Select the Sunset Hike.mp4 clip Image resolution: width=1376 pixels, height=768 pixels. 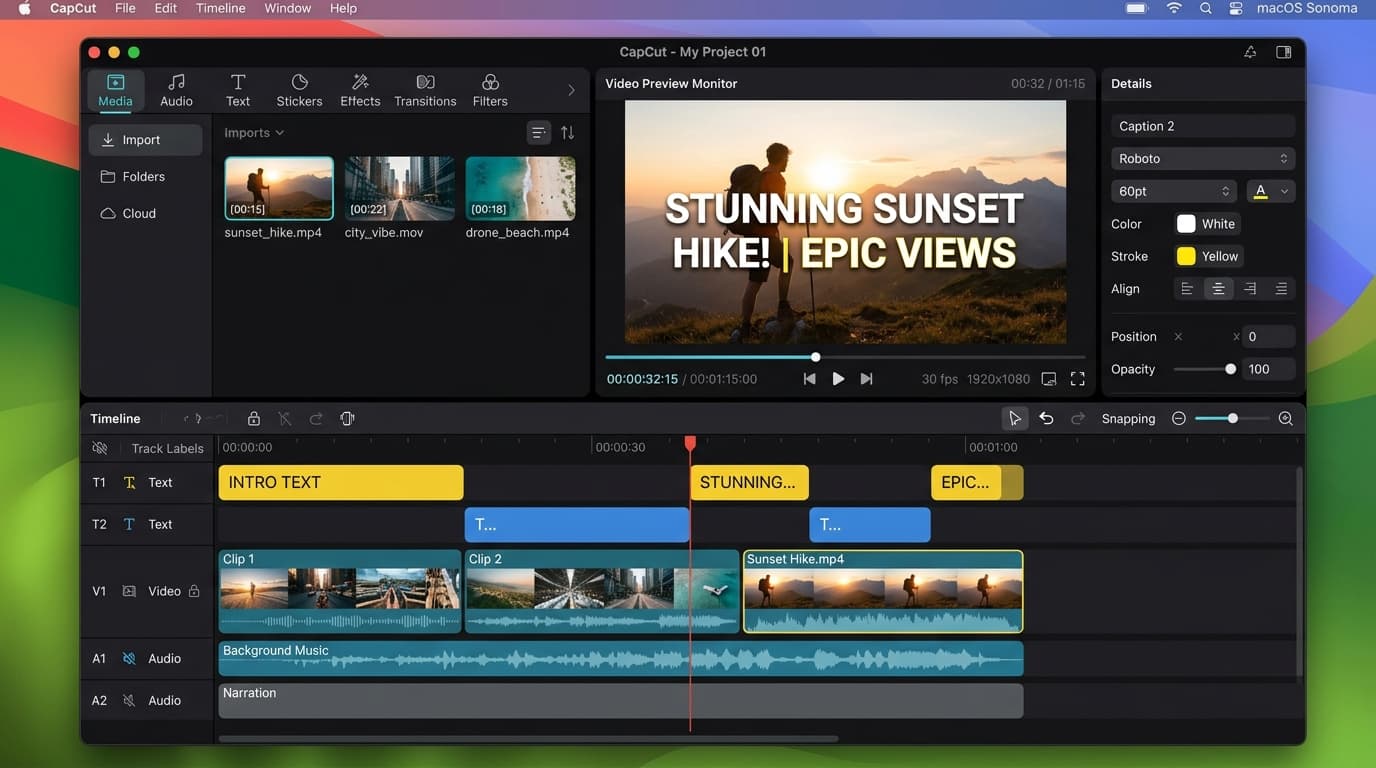click(883, 591)
